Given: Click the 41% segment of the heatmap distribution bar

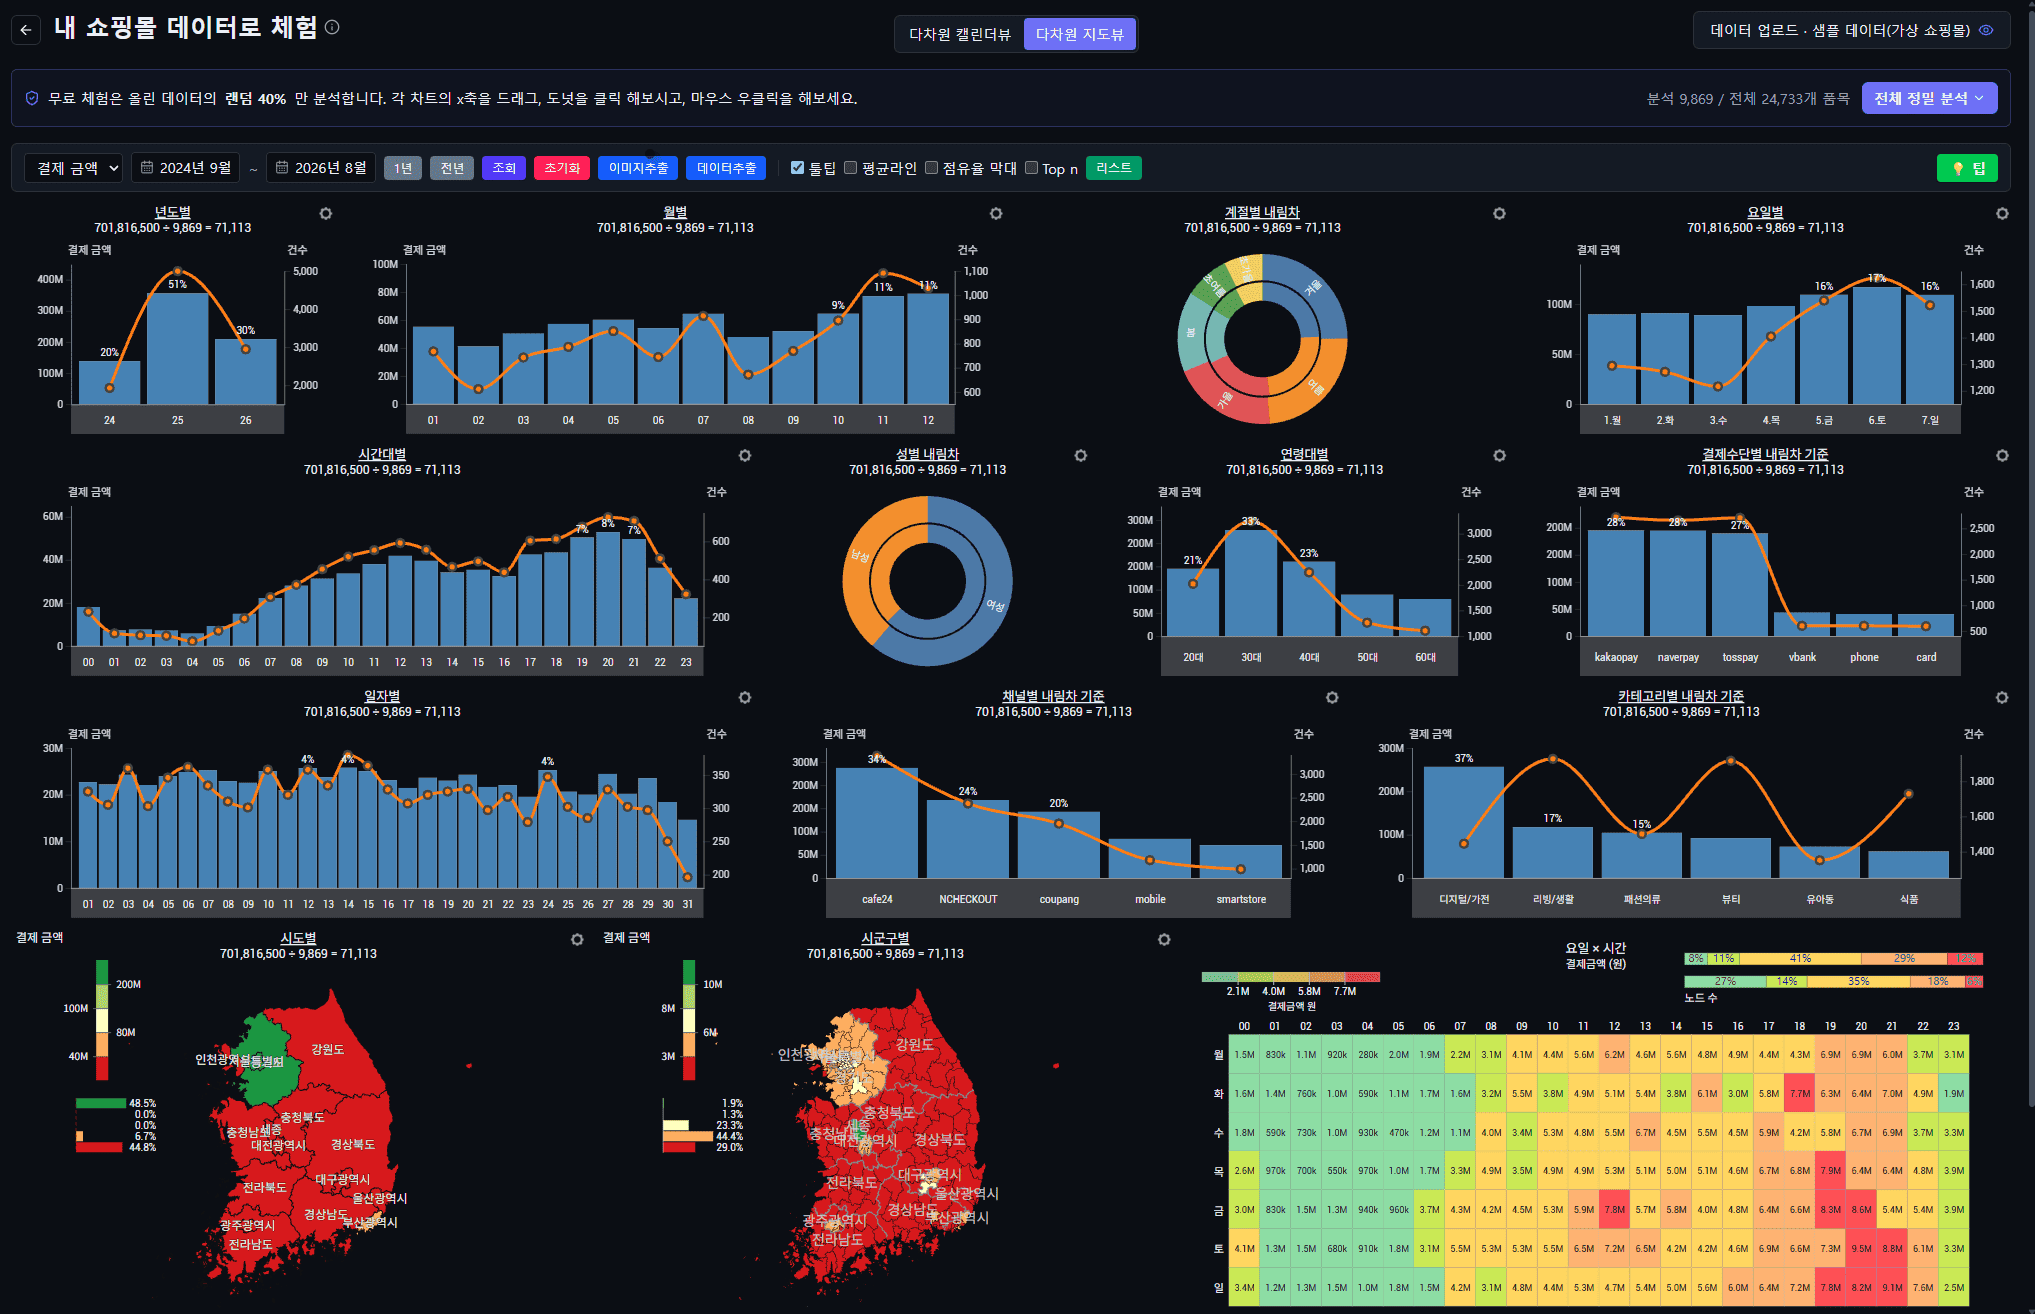Looking at the screenshot, I should pos(1800,958).
